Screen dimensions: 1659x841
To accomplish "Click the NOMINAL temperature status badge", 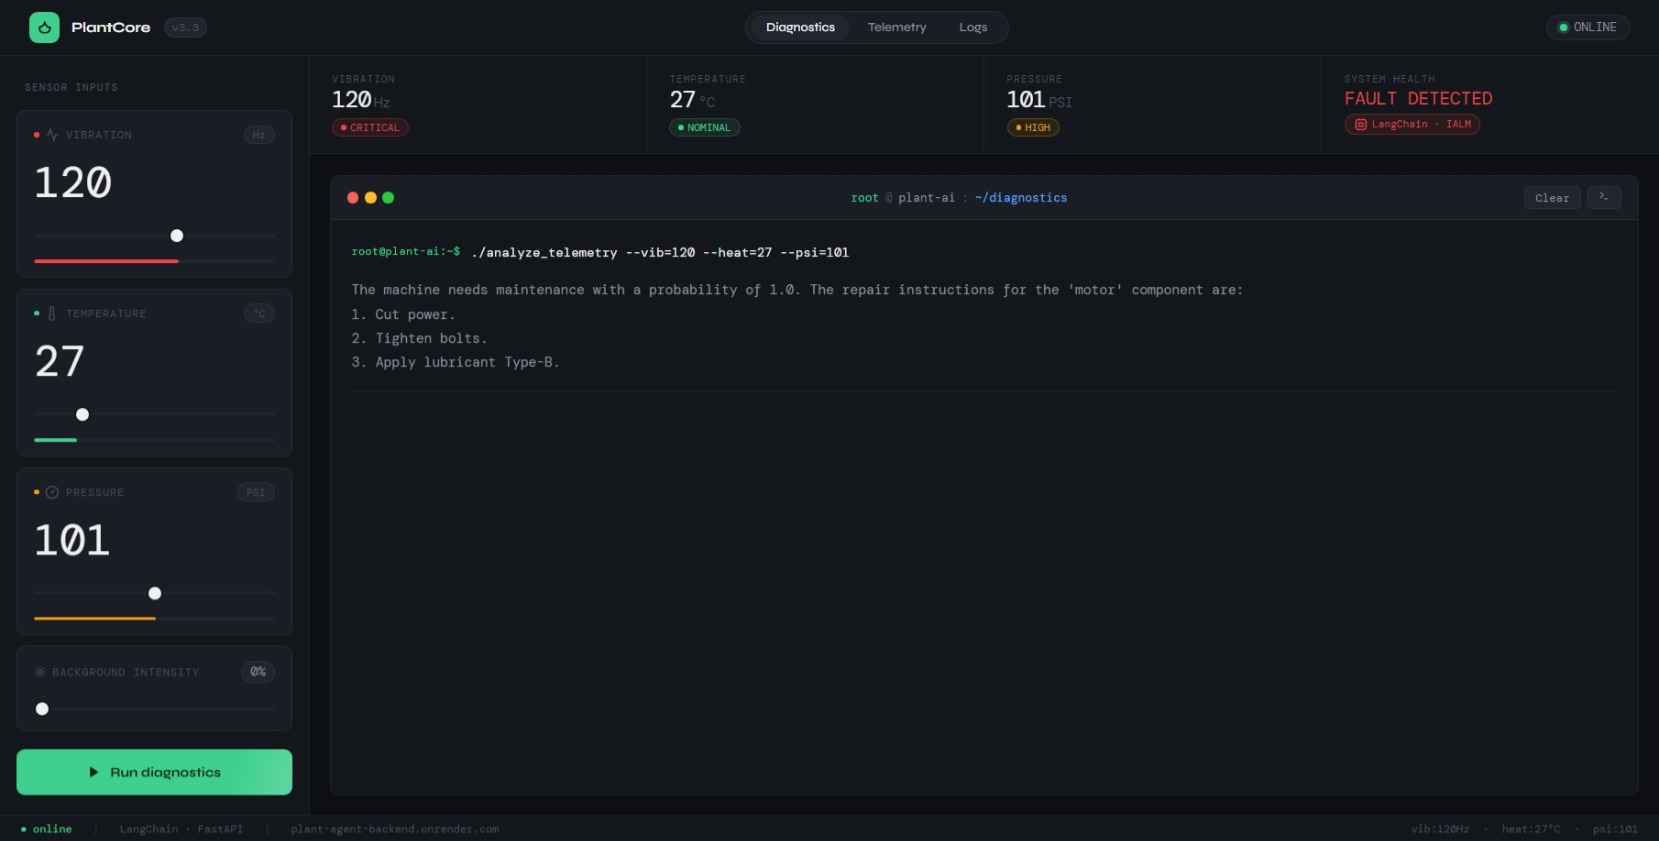I will click(704, 128).
